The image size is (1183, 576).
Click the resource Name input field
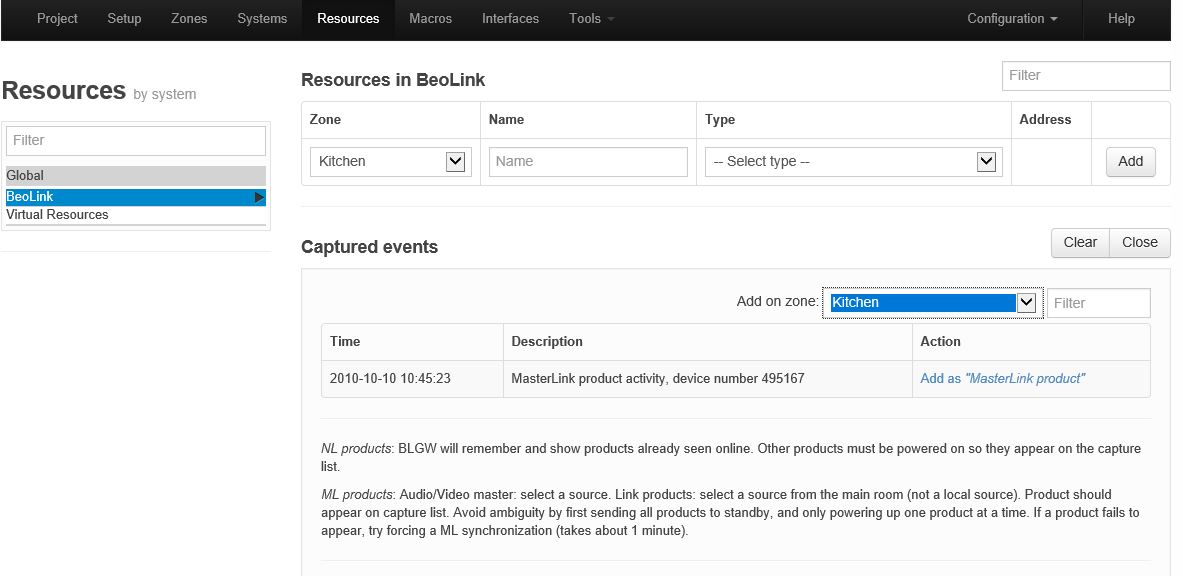[x=588, y=162]
